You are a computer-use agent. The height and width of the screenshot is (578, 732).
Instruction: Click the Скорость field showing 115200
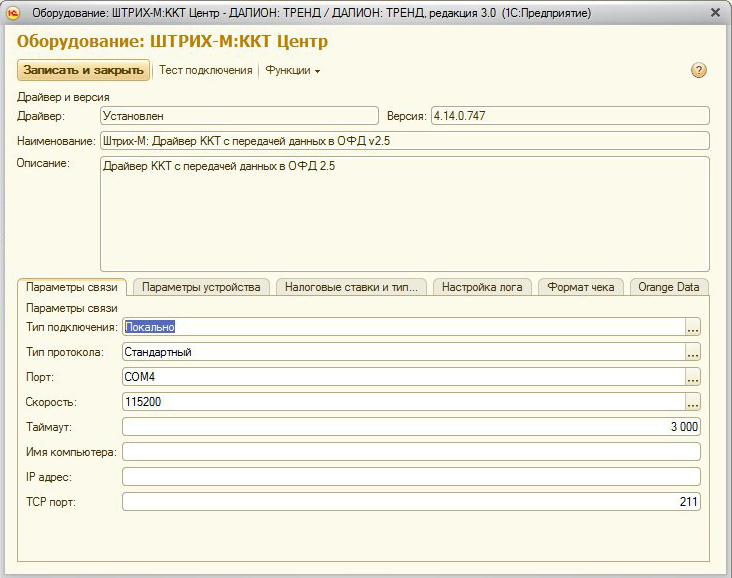pos(404,402)
